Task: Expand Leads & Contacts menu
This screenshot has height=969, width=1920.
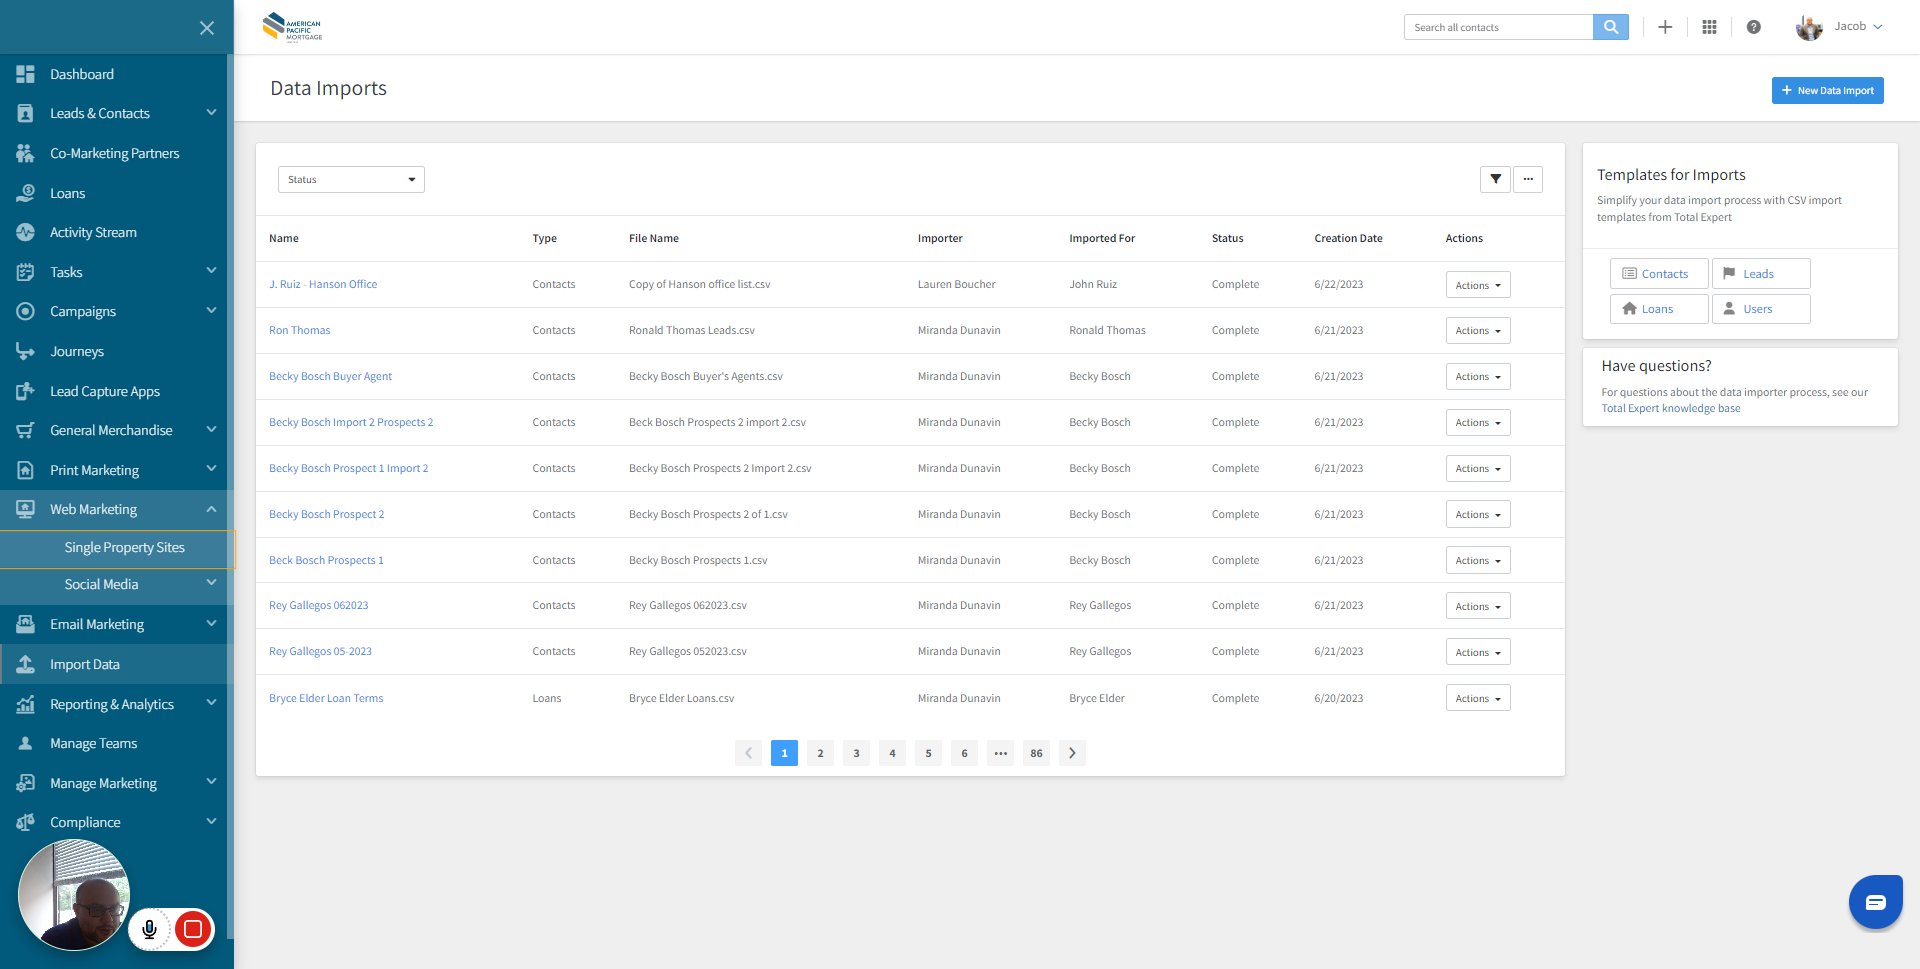Action: [x=211, y=113]
